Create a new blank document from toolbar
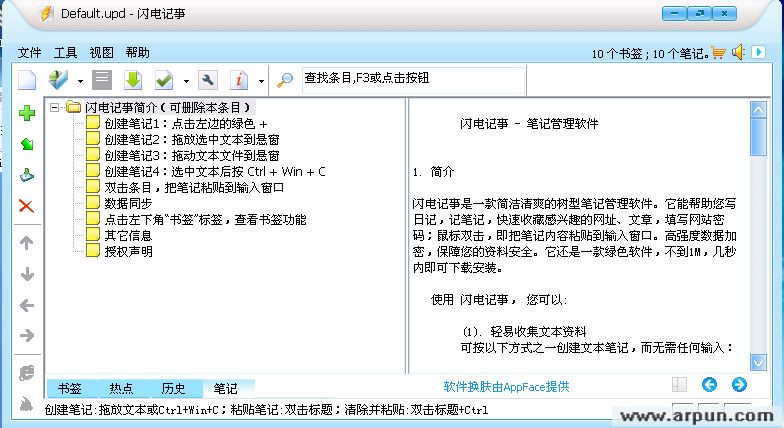Image resolution: width=784 pixels, height=428 pixels. pos(27,80)
